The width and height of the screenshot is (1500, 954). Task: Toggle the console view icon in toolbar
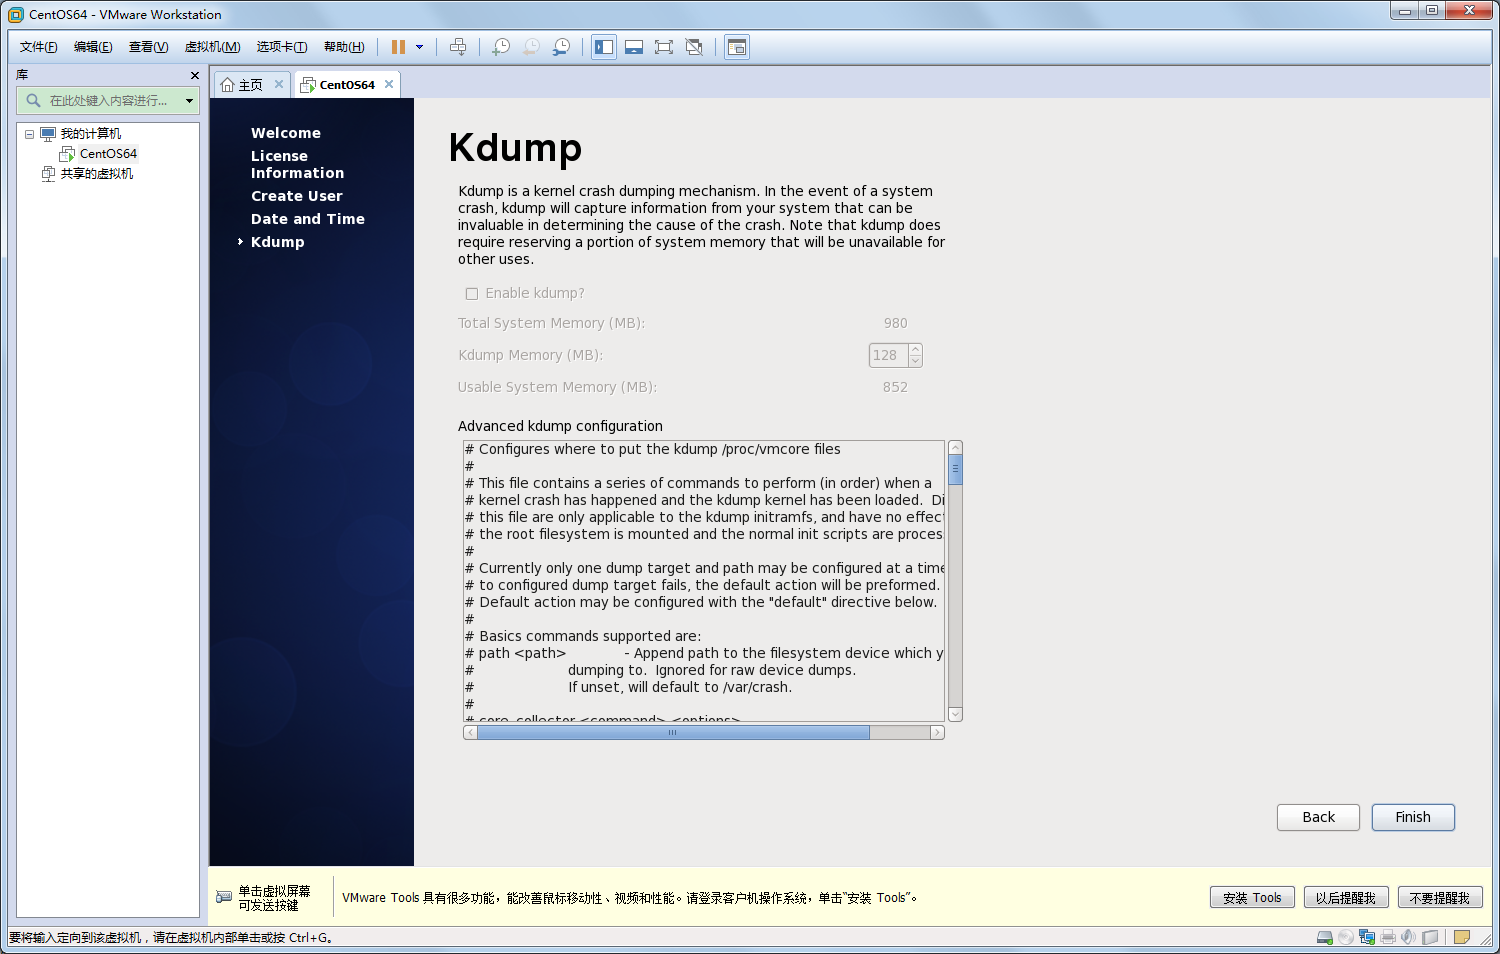(x=737, y=47)
